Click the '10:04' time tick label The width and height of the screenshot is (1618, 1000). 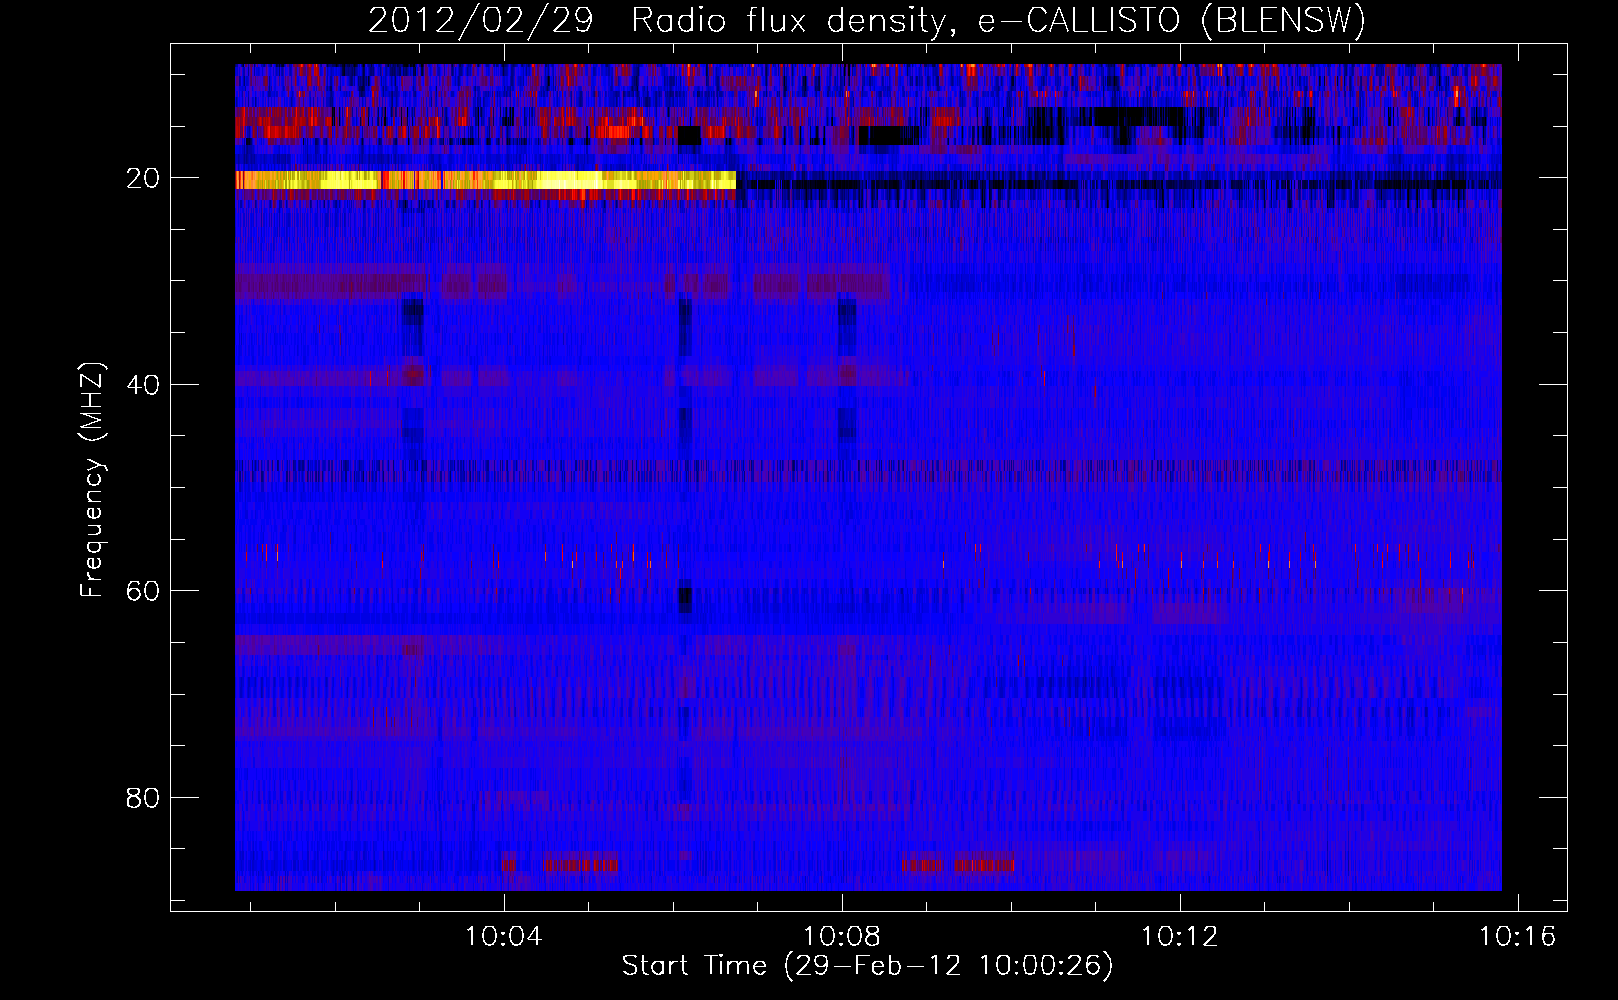pyautogui.click(x=504, y=936)
